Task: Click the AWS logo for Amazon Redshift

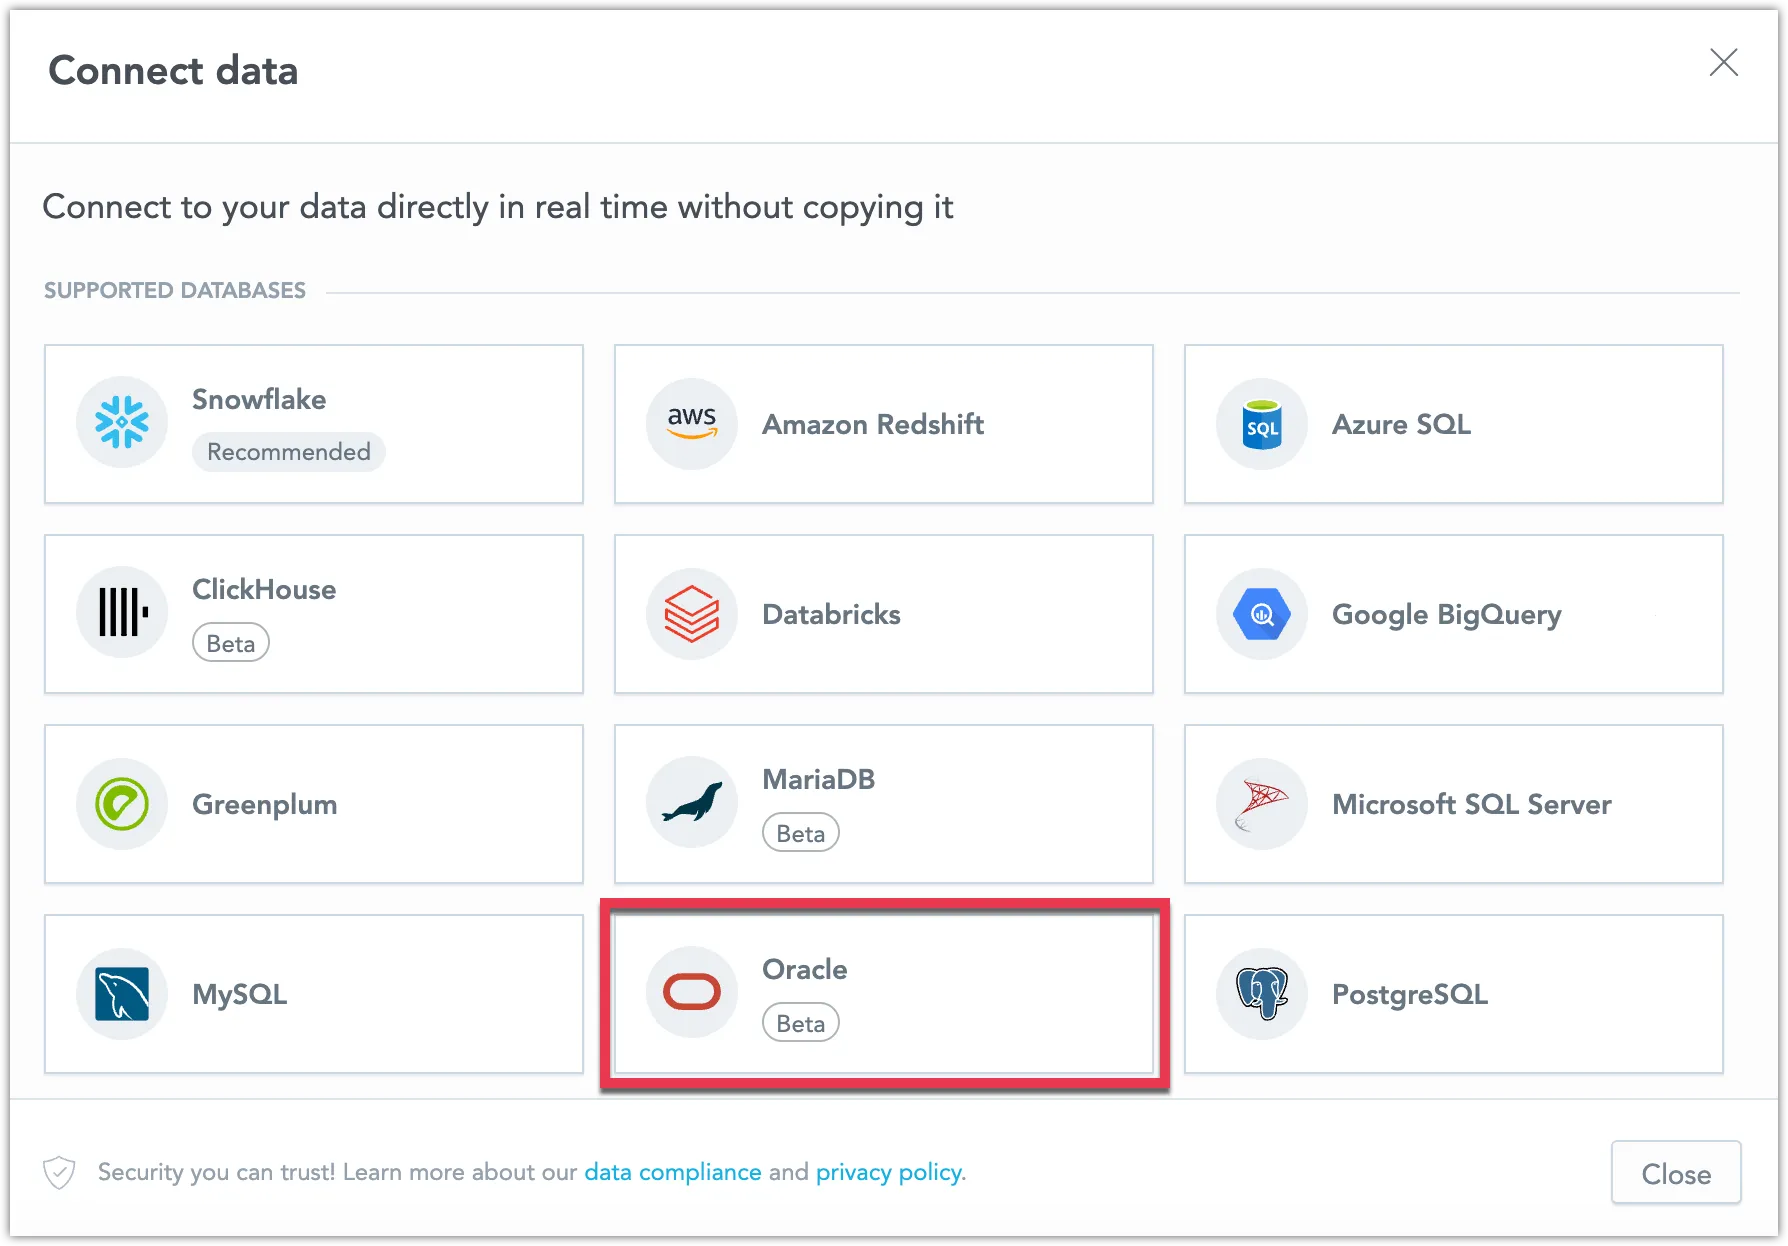Action: 691,423
